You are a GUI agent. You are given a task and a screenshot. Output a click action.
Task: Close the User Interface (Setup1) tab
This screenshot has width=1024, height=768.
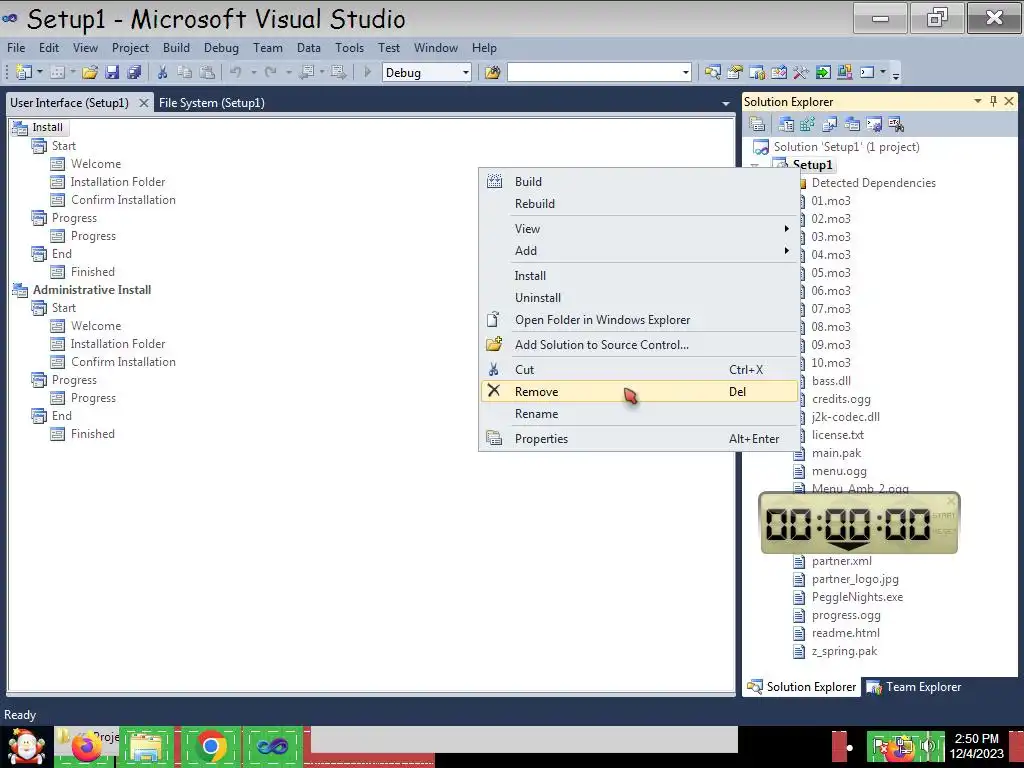coord(143,103)
